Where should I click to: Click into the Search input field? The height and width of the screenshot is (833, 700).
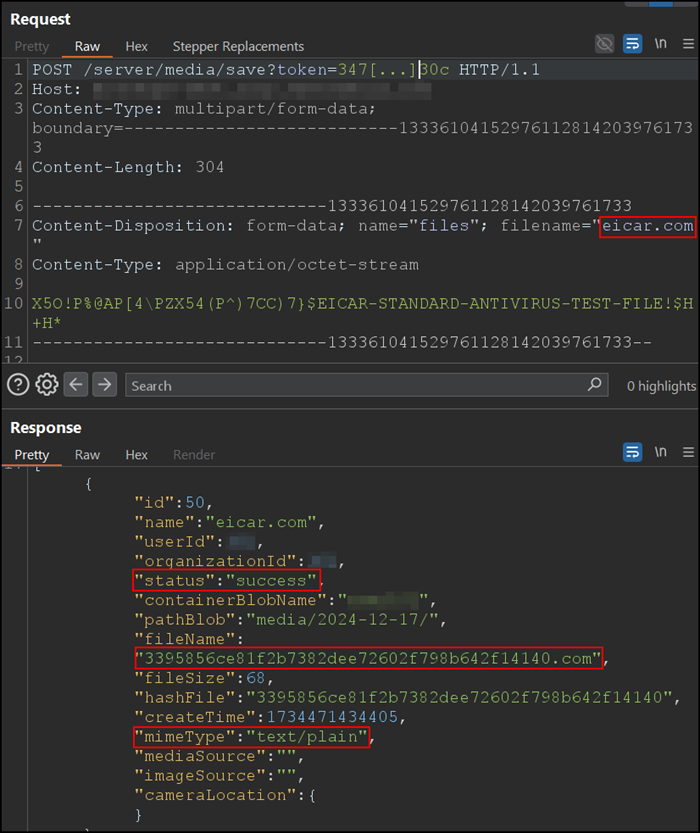click(350, 385)
